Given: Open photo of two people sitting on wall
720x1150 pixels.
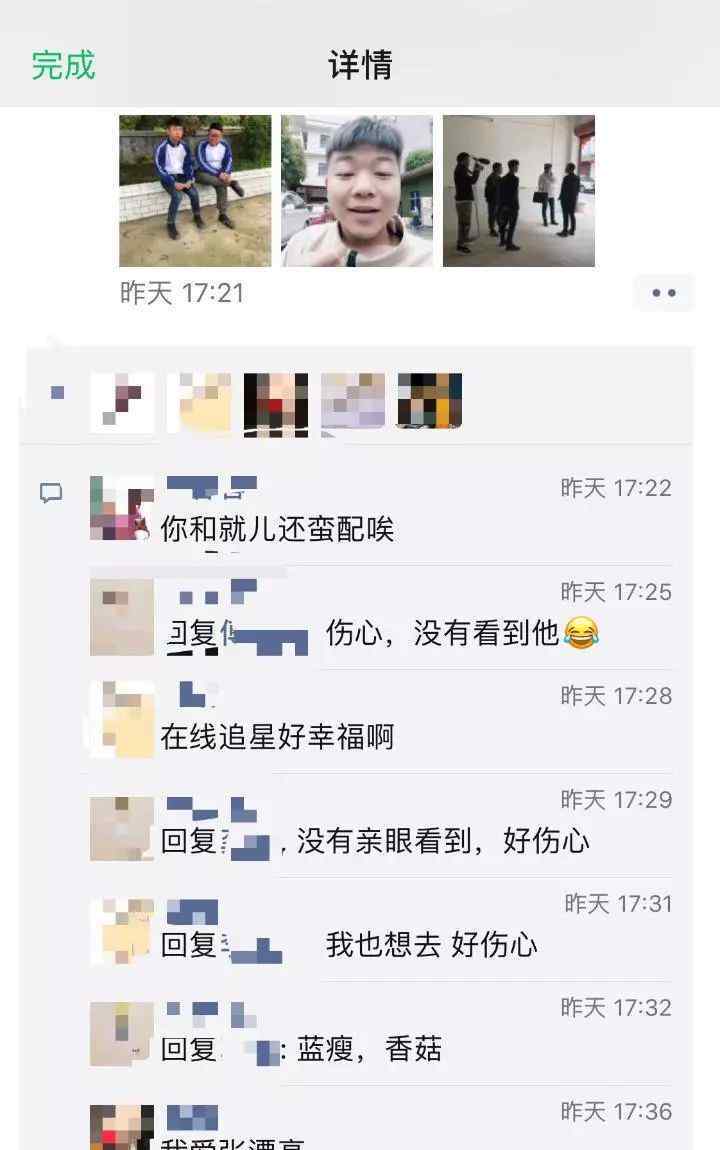Looking at the screenshot, I should click(x=195, y=191).
